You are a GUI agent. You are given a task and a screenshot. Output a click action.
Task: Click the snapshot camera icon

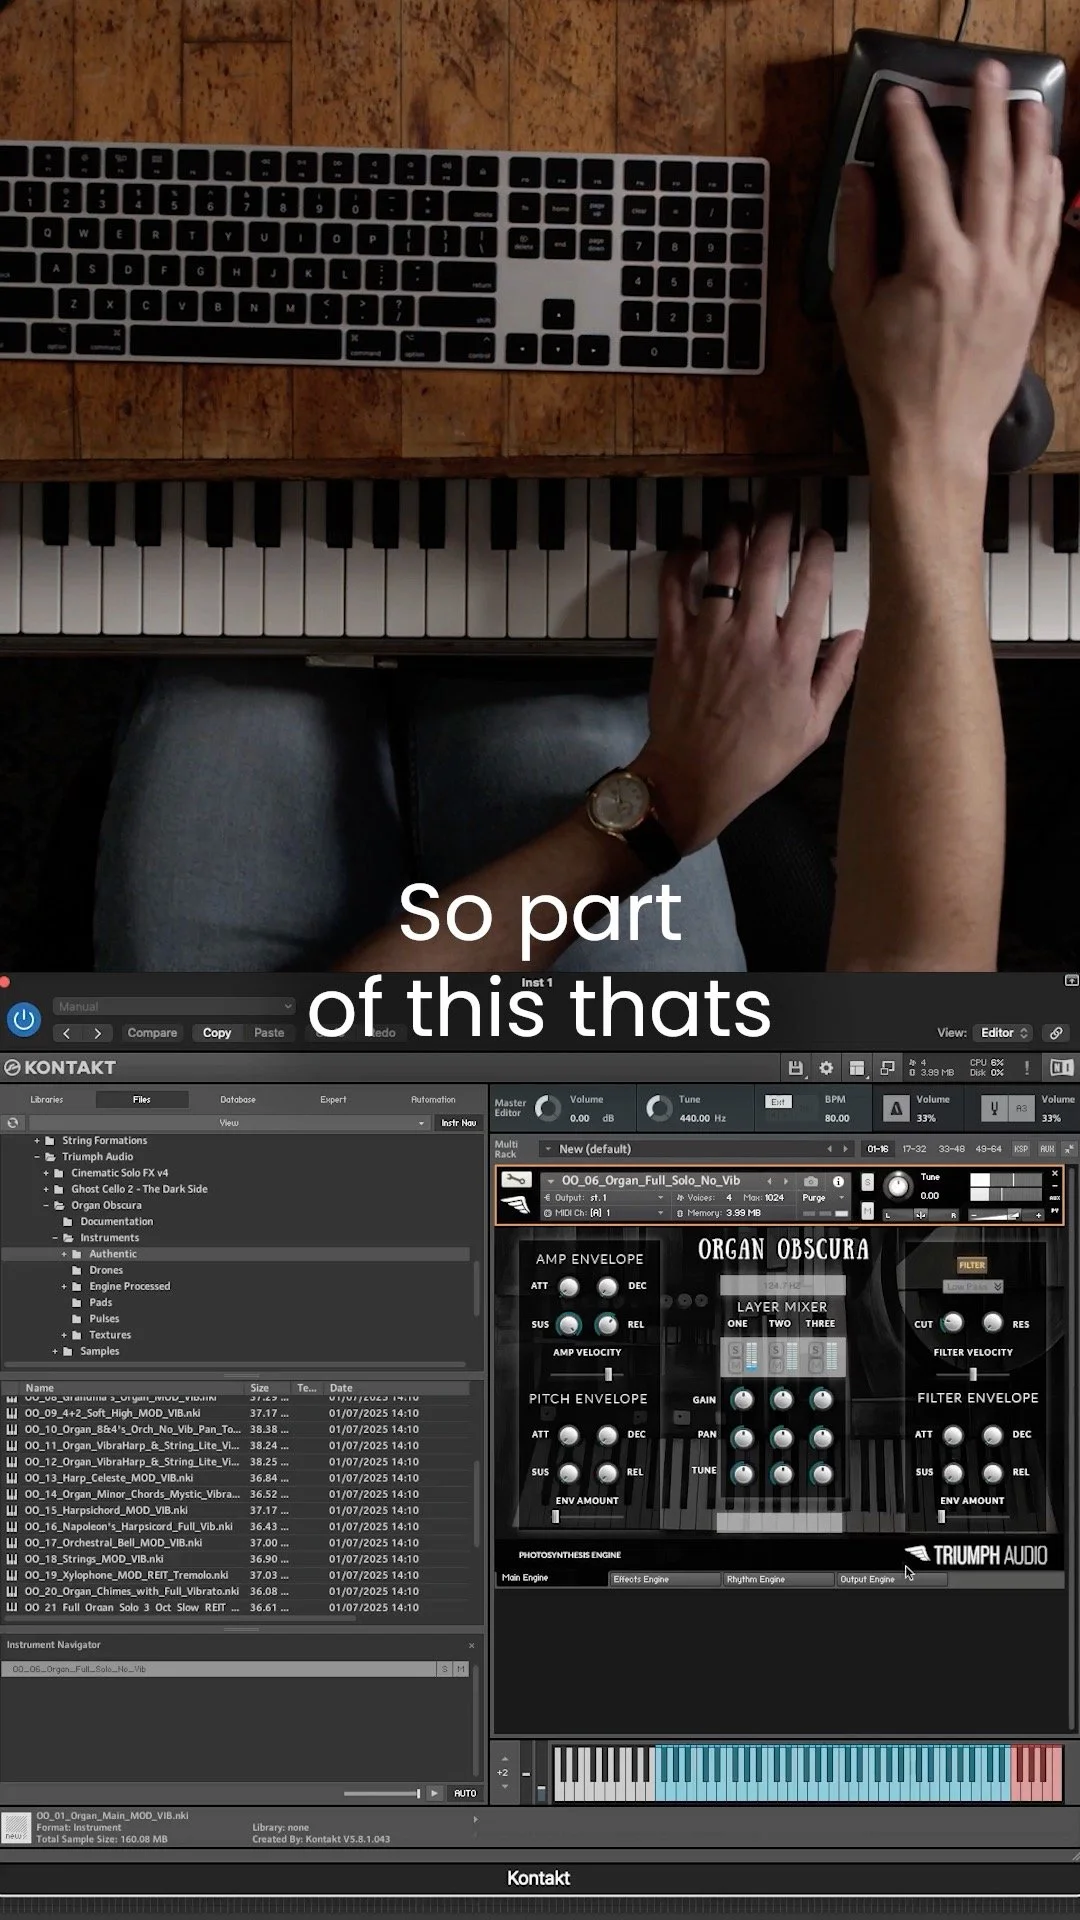pos(811,1181)
